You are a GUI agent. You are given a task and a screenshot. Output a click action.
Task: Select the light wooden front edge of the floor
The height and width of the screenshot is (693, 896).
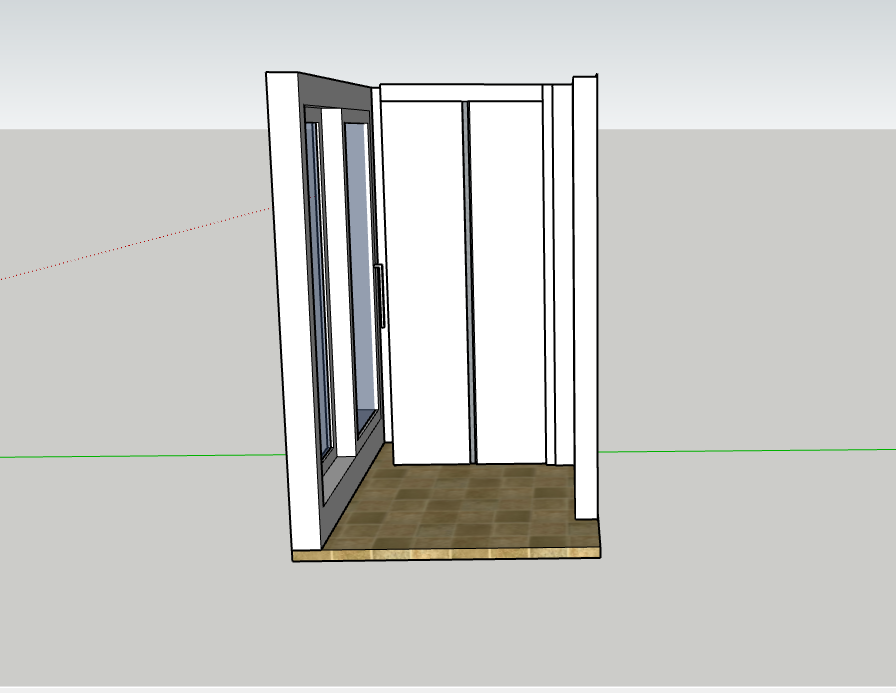click(x=446, y=554)
